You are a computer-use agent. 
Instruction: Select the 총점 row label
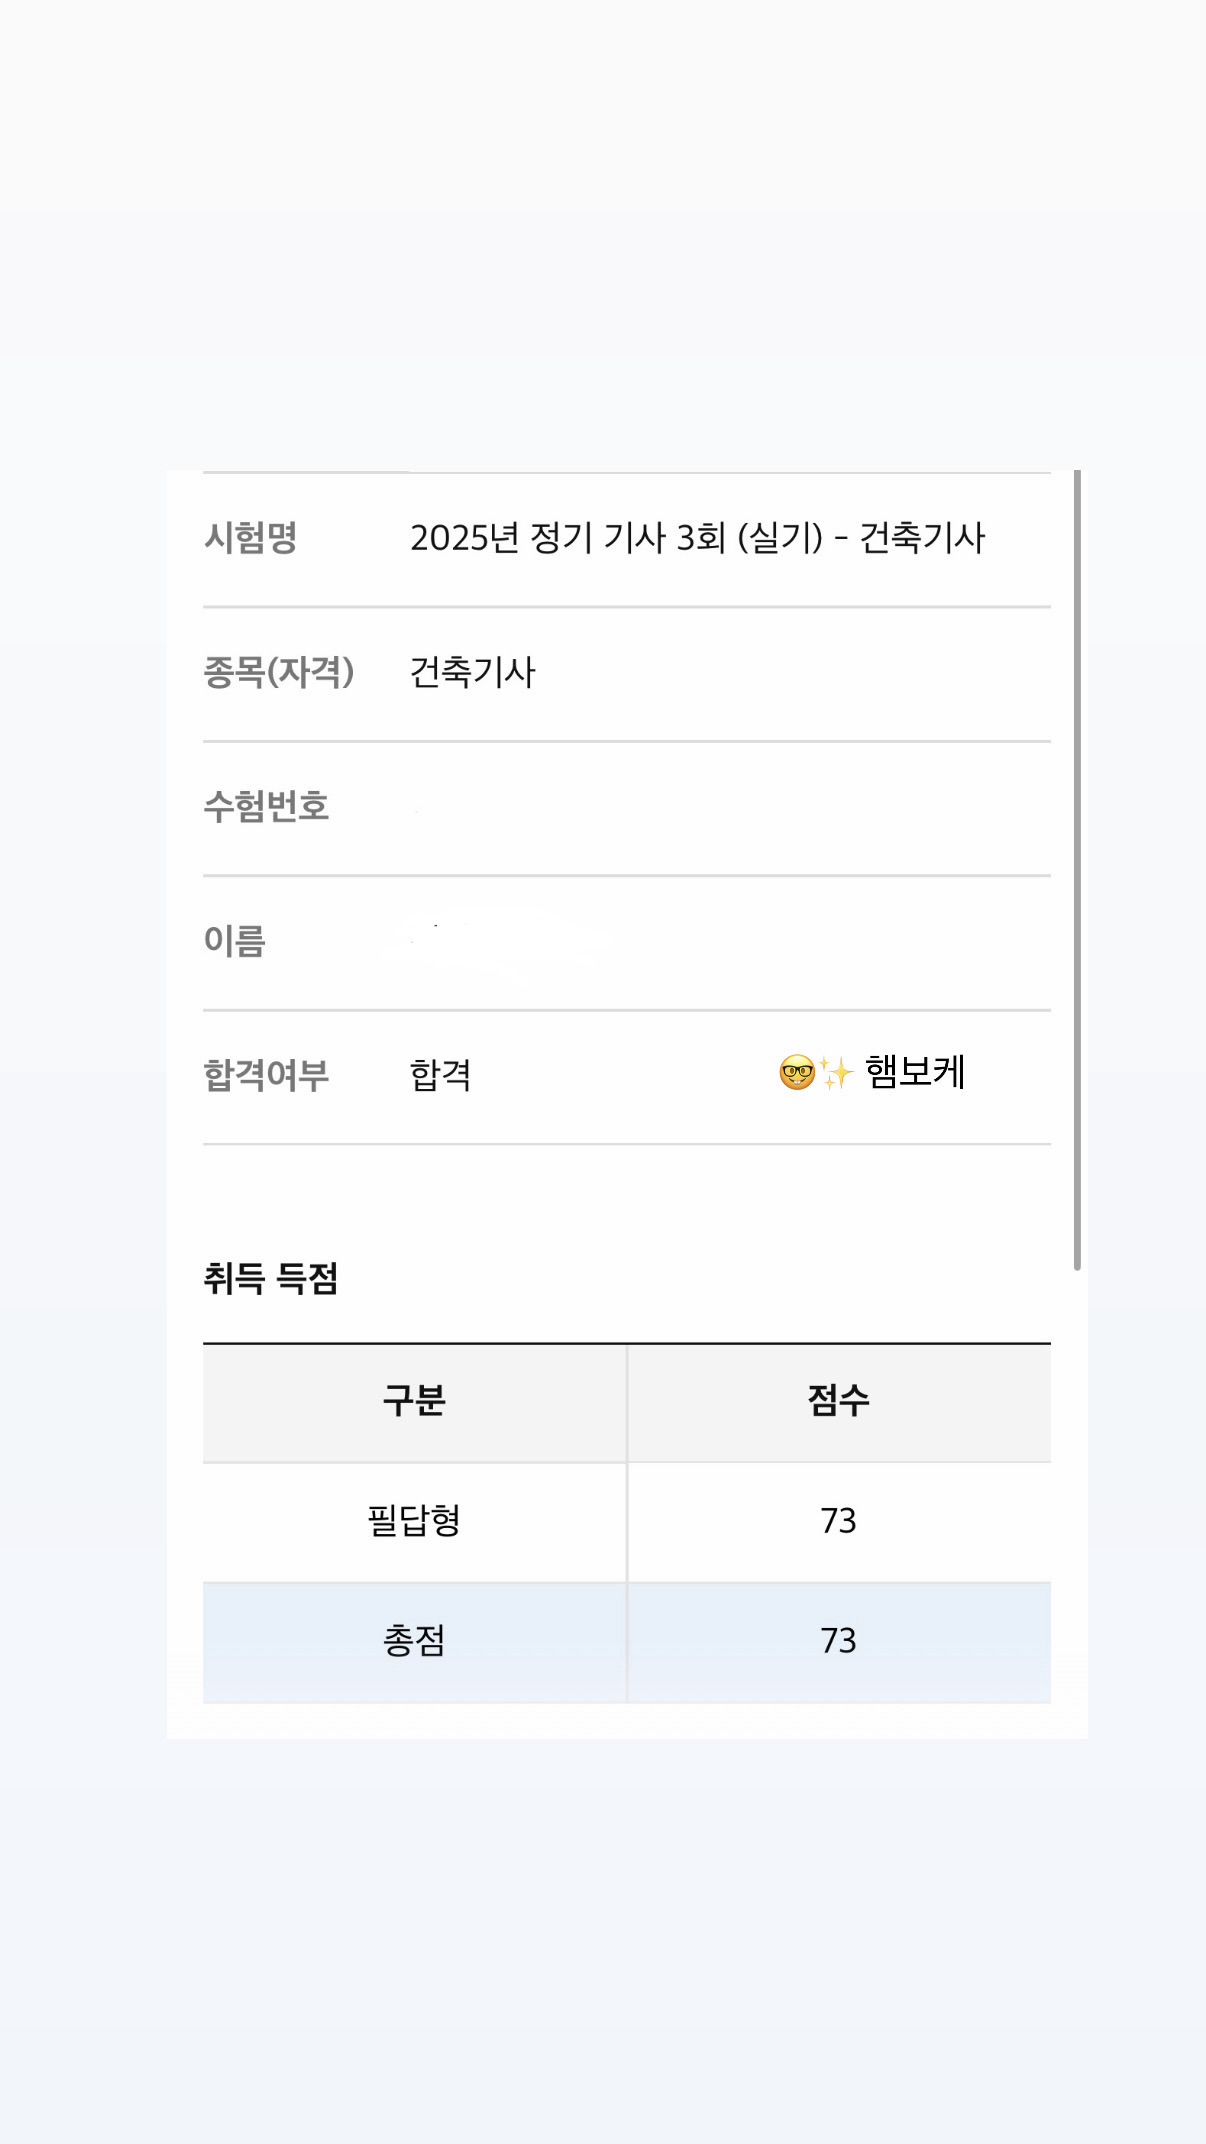coord(414,1641)
